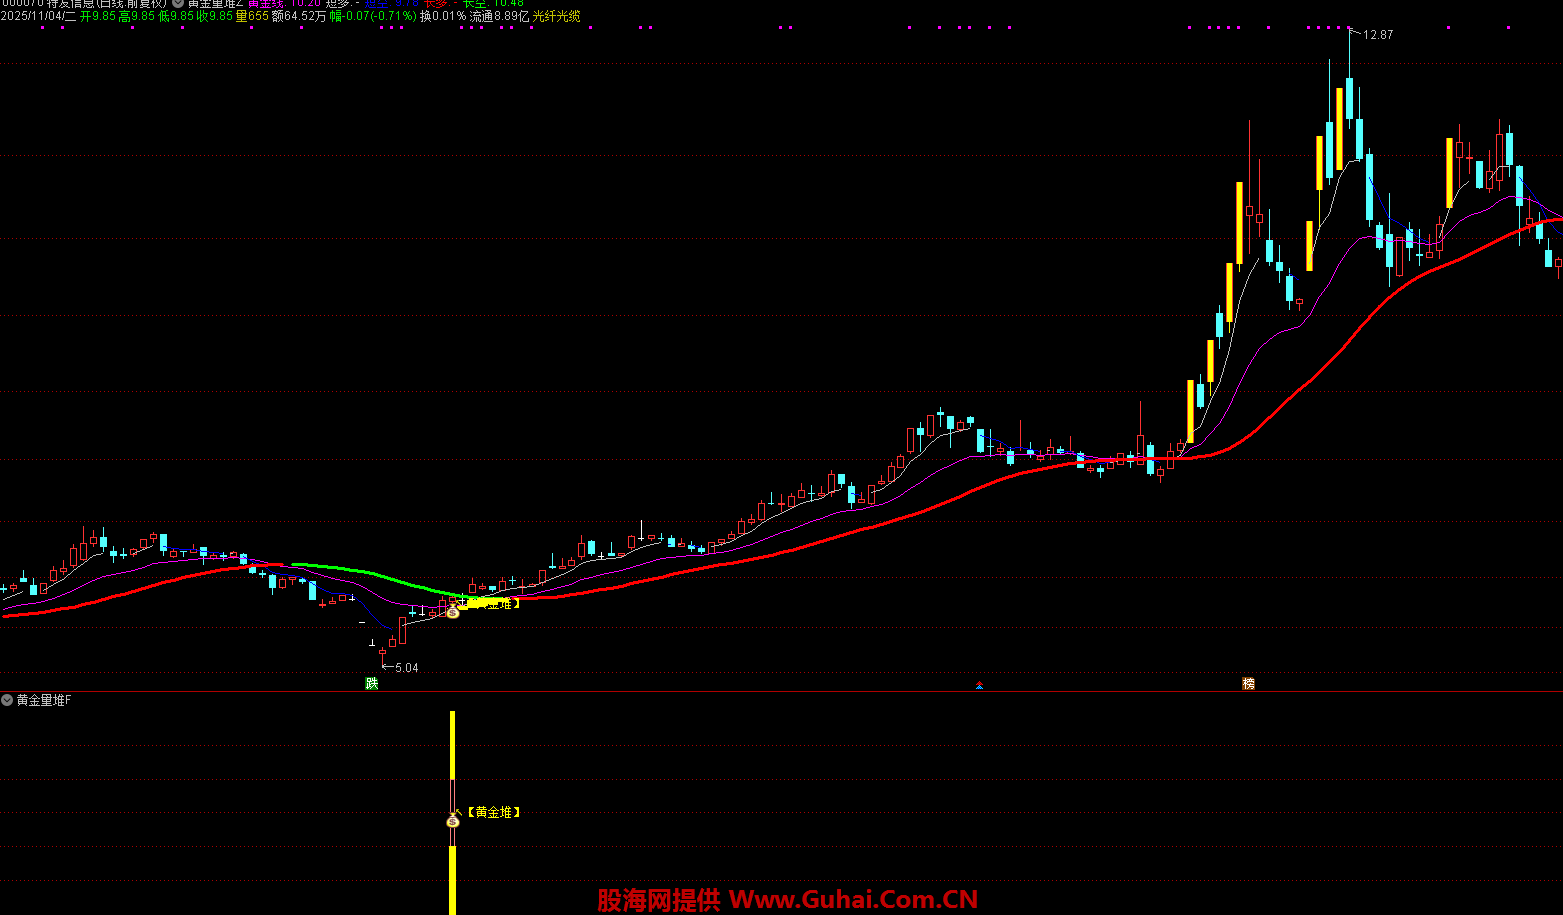Click the 流通8.89亿 float value text
This screenshot has width=1563, height=915.
tap(499, 17)
